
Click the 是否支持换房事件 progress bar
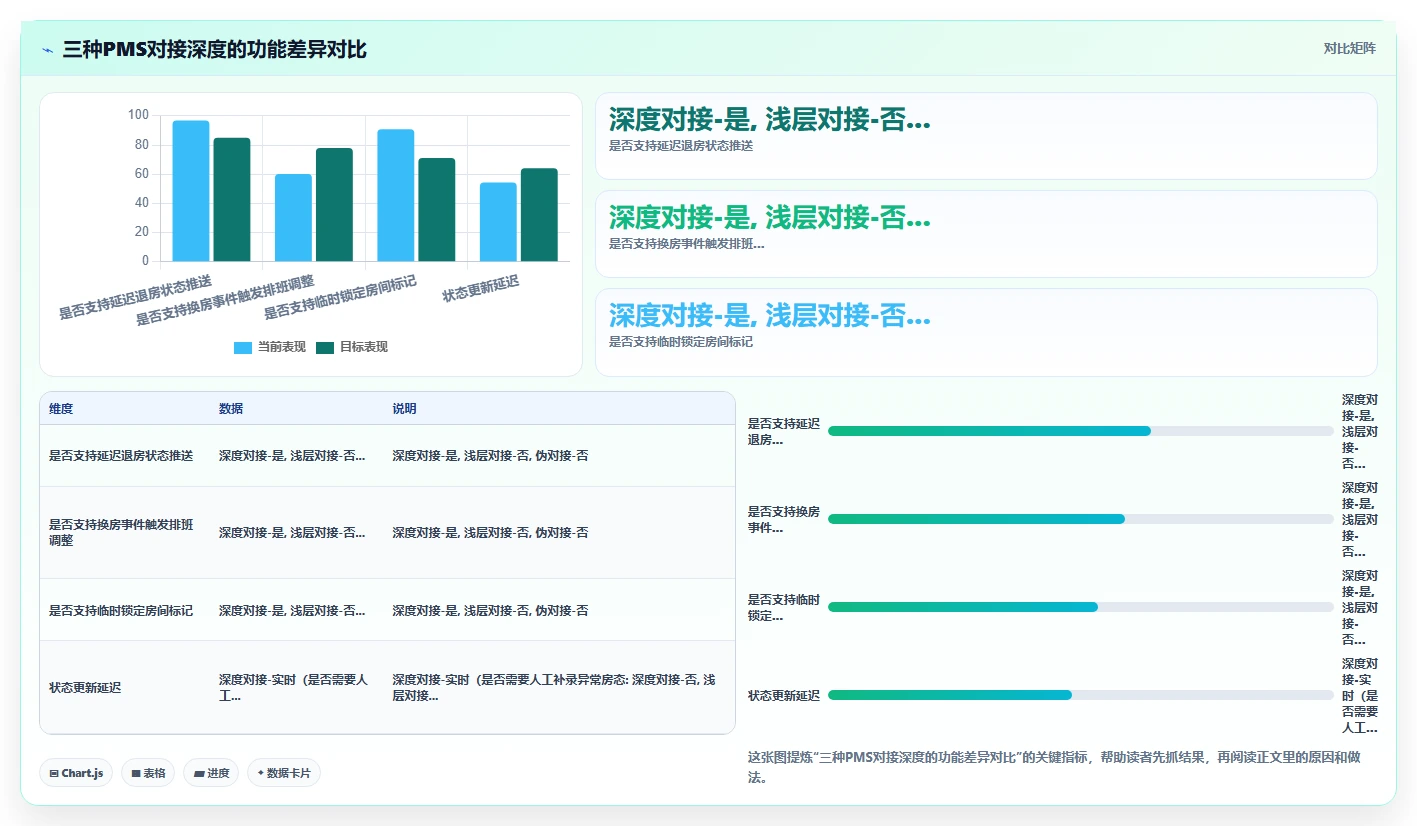[x=1081, y=519]
